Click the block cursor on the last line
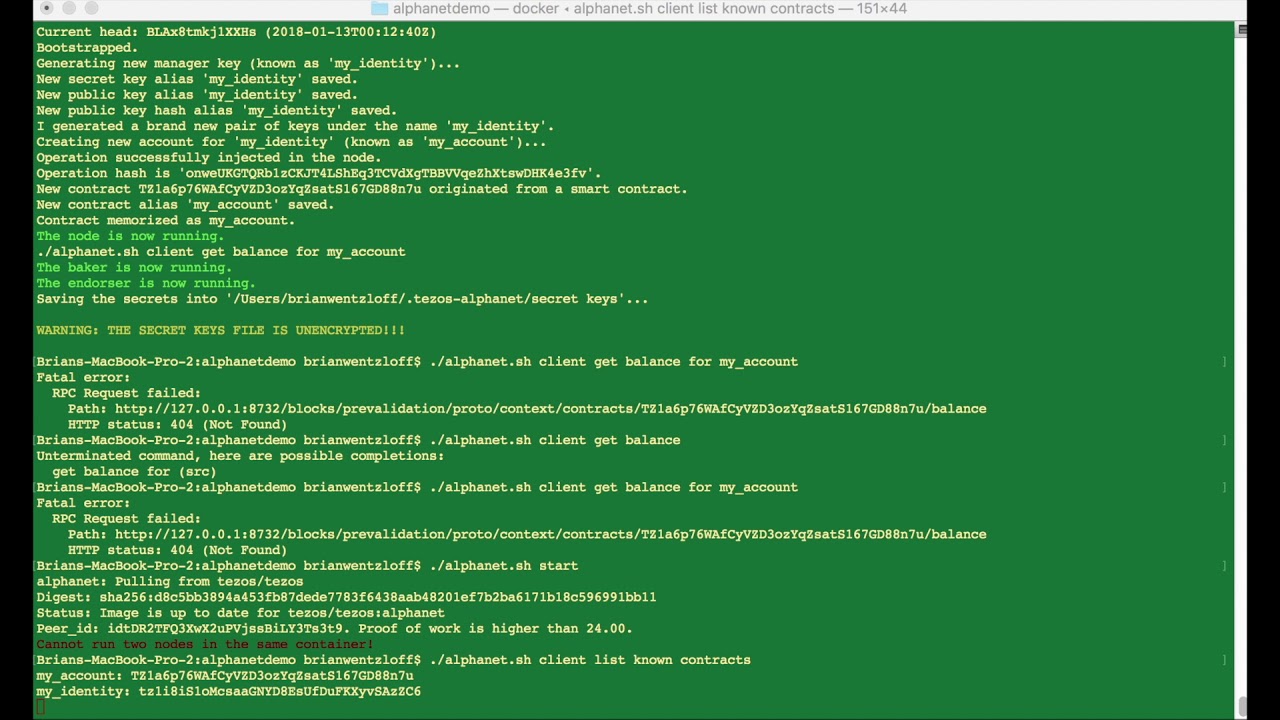The width and height of the screenshot is (1280, 720). 41,707
